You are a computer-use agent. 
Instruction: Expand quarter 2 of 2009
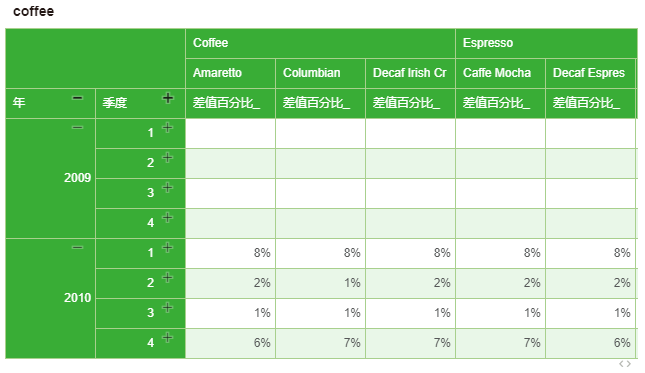[167, 158]
